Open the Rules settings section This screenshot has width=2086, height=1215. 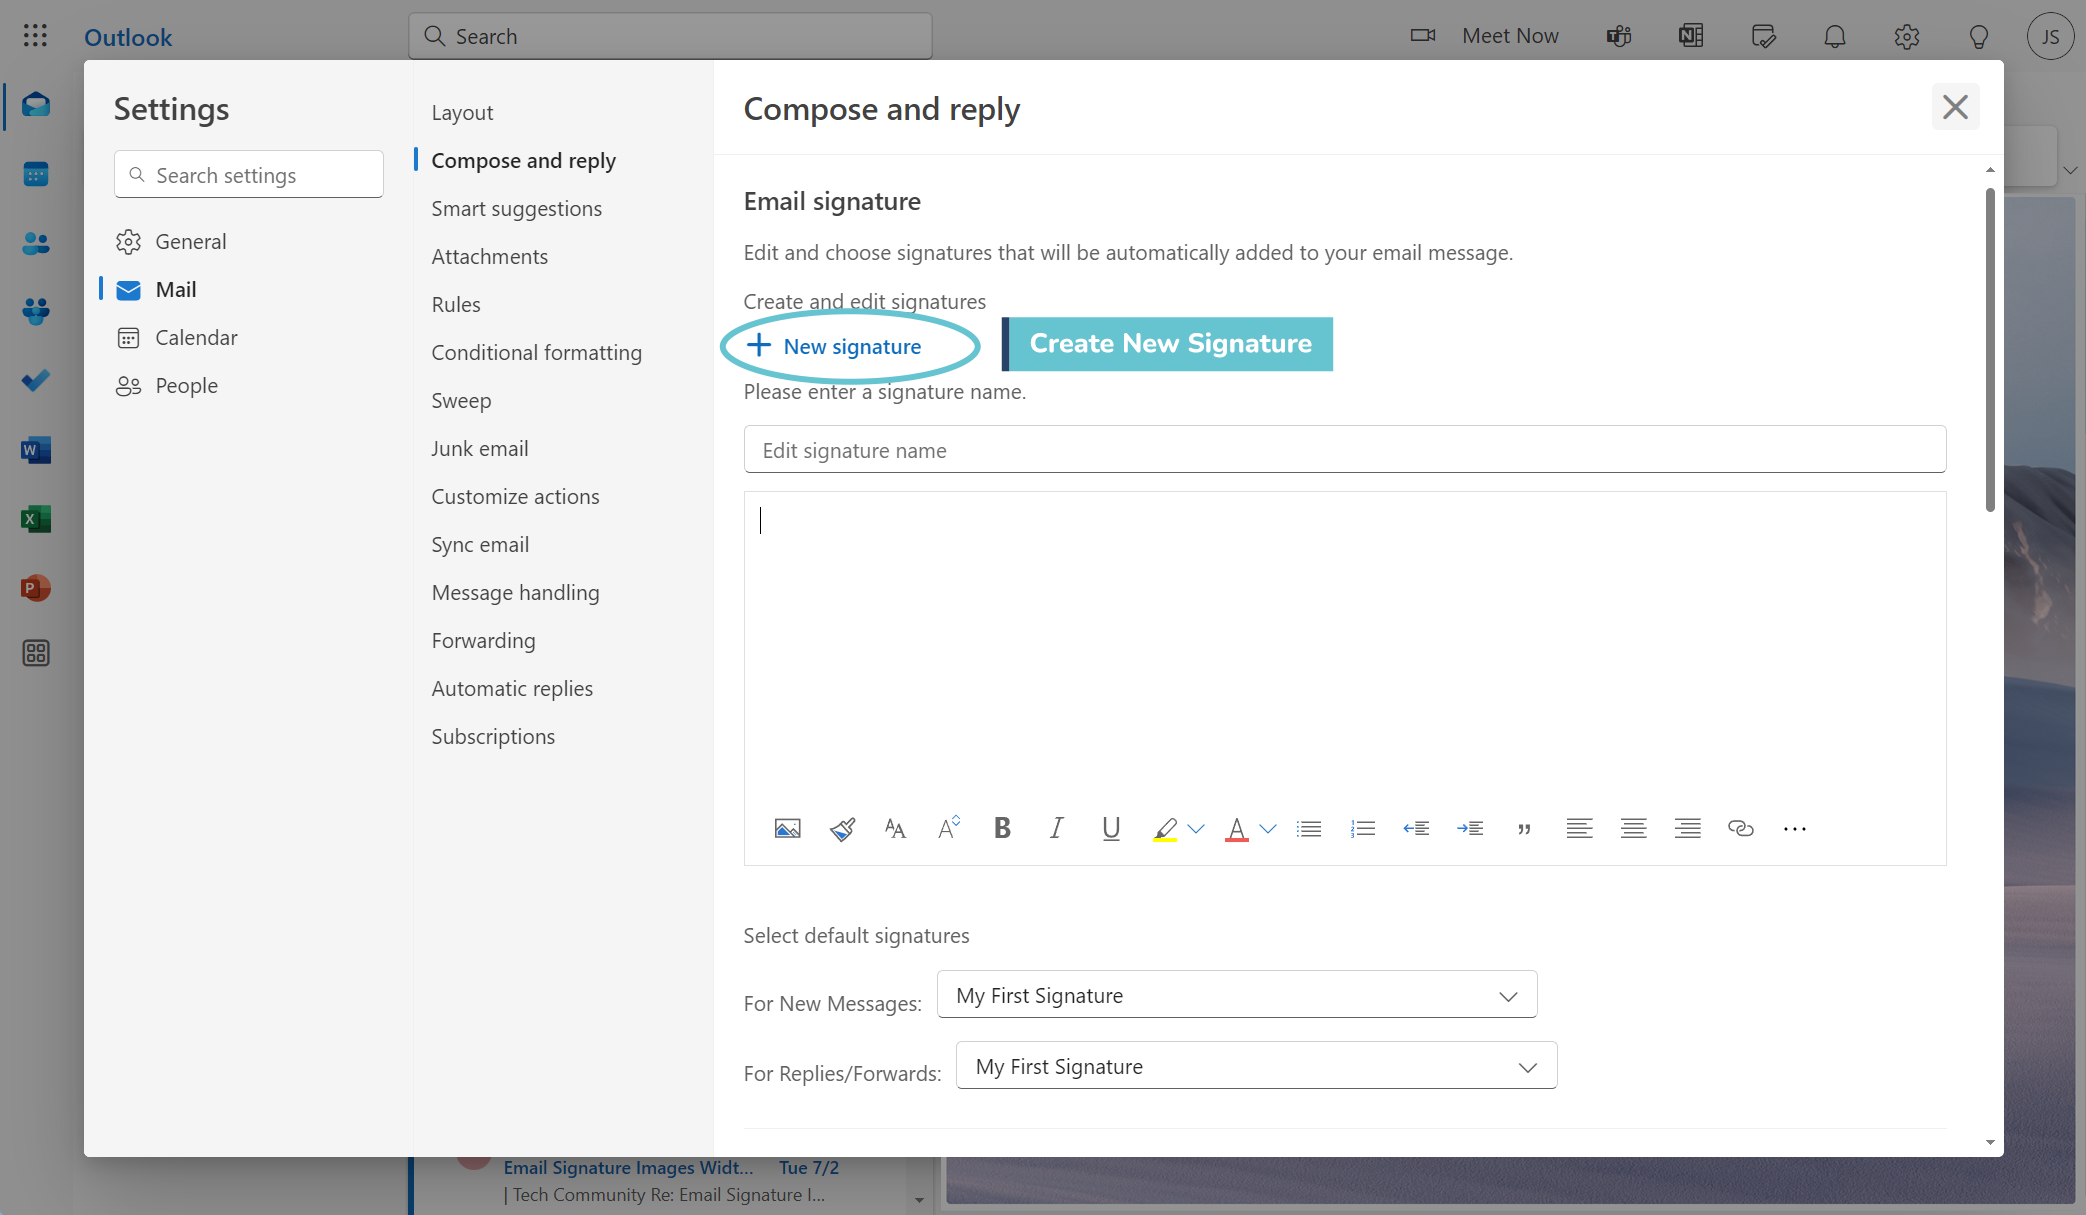(x=456, y=304)
